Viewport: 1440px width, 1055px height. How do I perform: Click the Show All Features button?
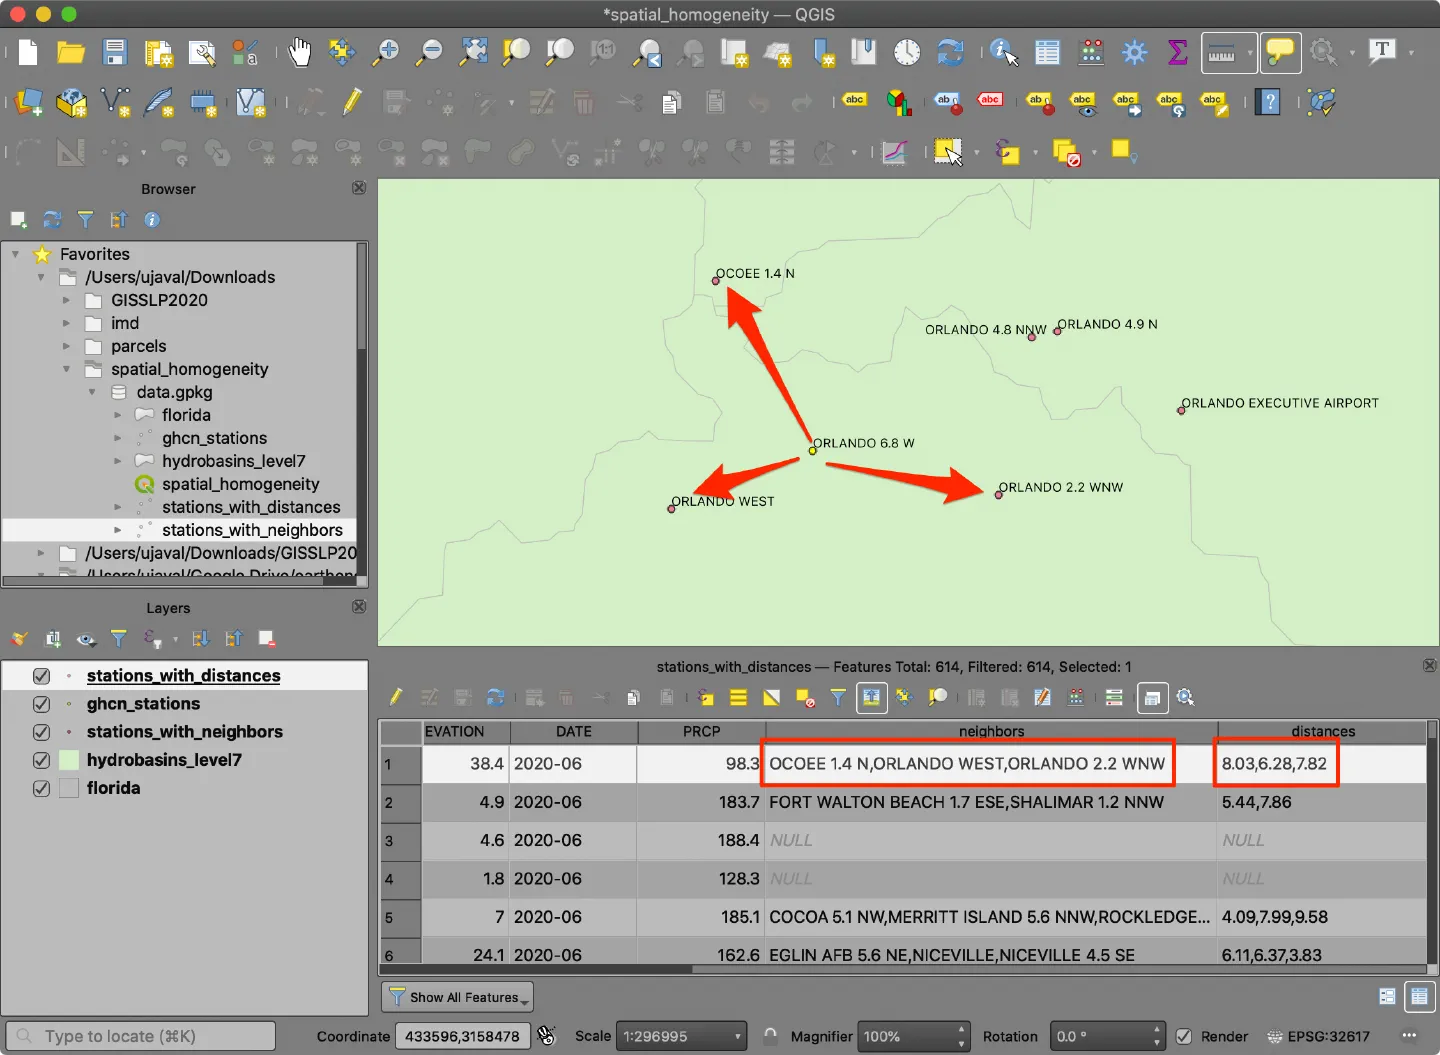coord(457,997)
